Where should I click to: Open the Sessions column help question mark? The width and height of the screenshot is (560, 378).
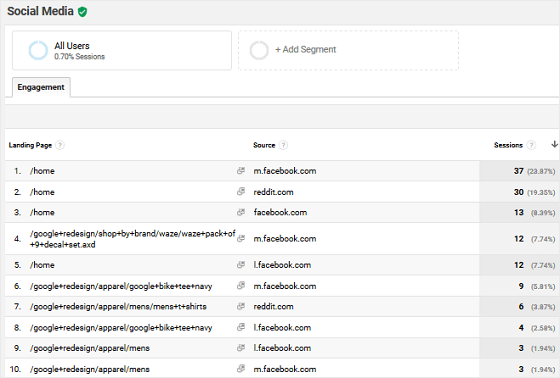click(531, 145)
